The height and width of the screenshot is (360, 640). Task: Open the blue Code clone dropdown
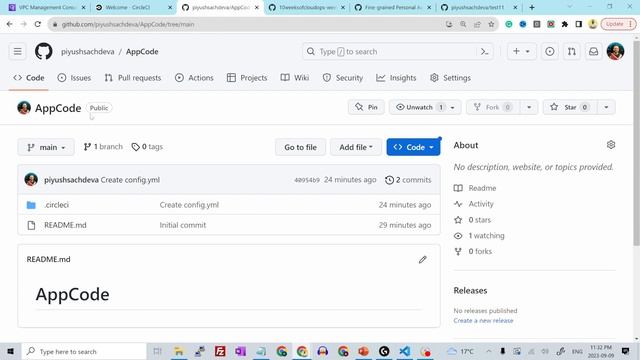coord(413,147)
